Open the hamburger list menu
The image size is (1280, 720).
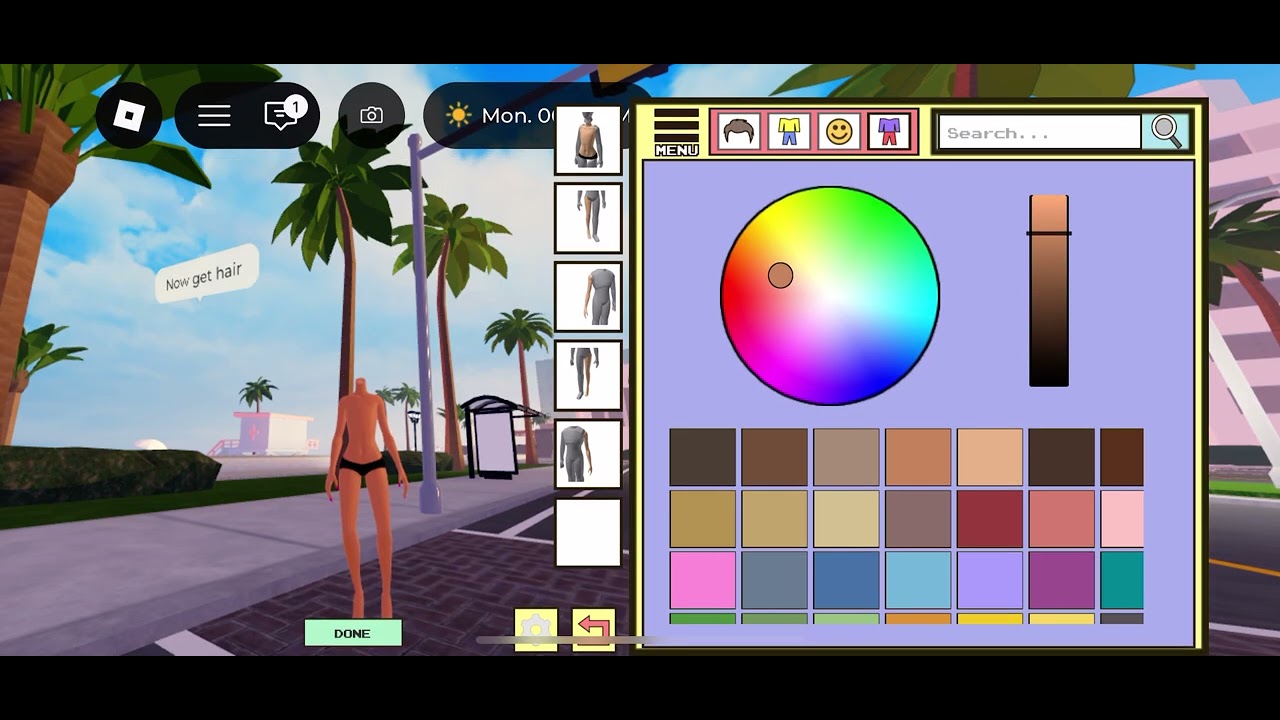tap(214, 116)
